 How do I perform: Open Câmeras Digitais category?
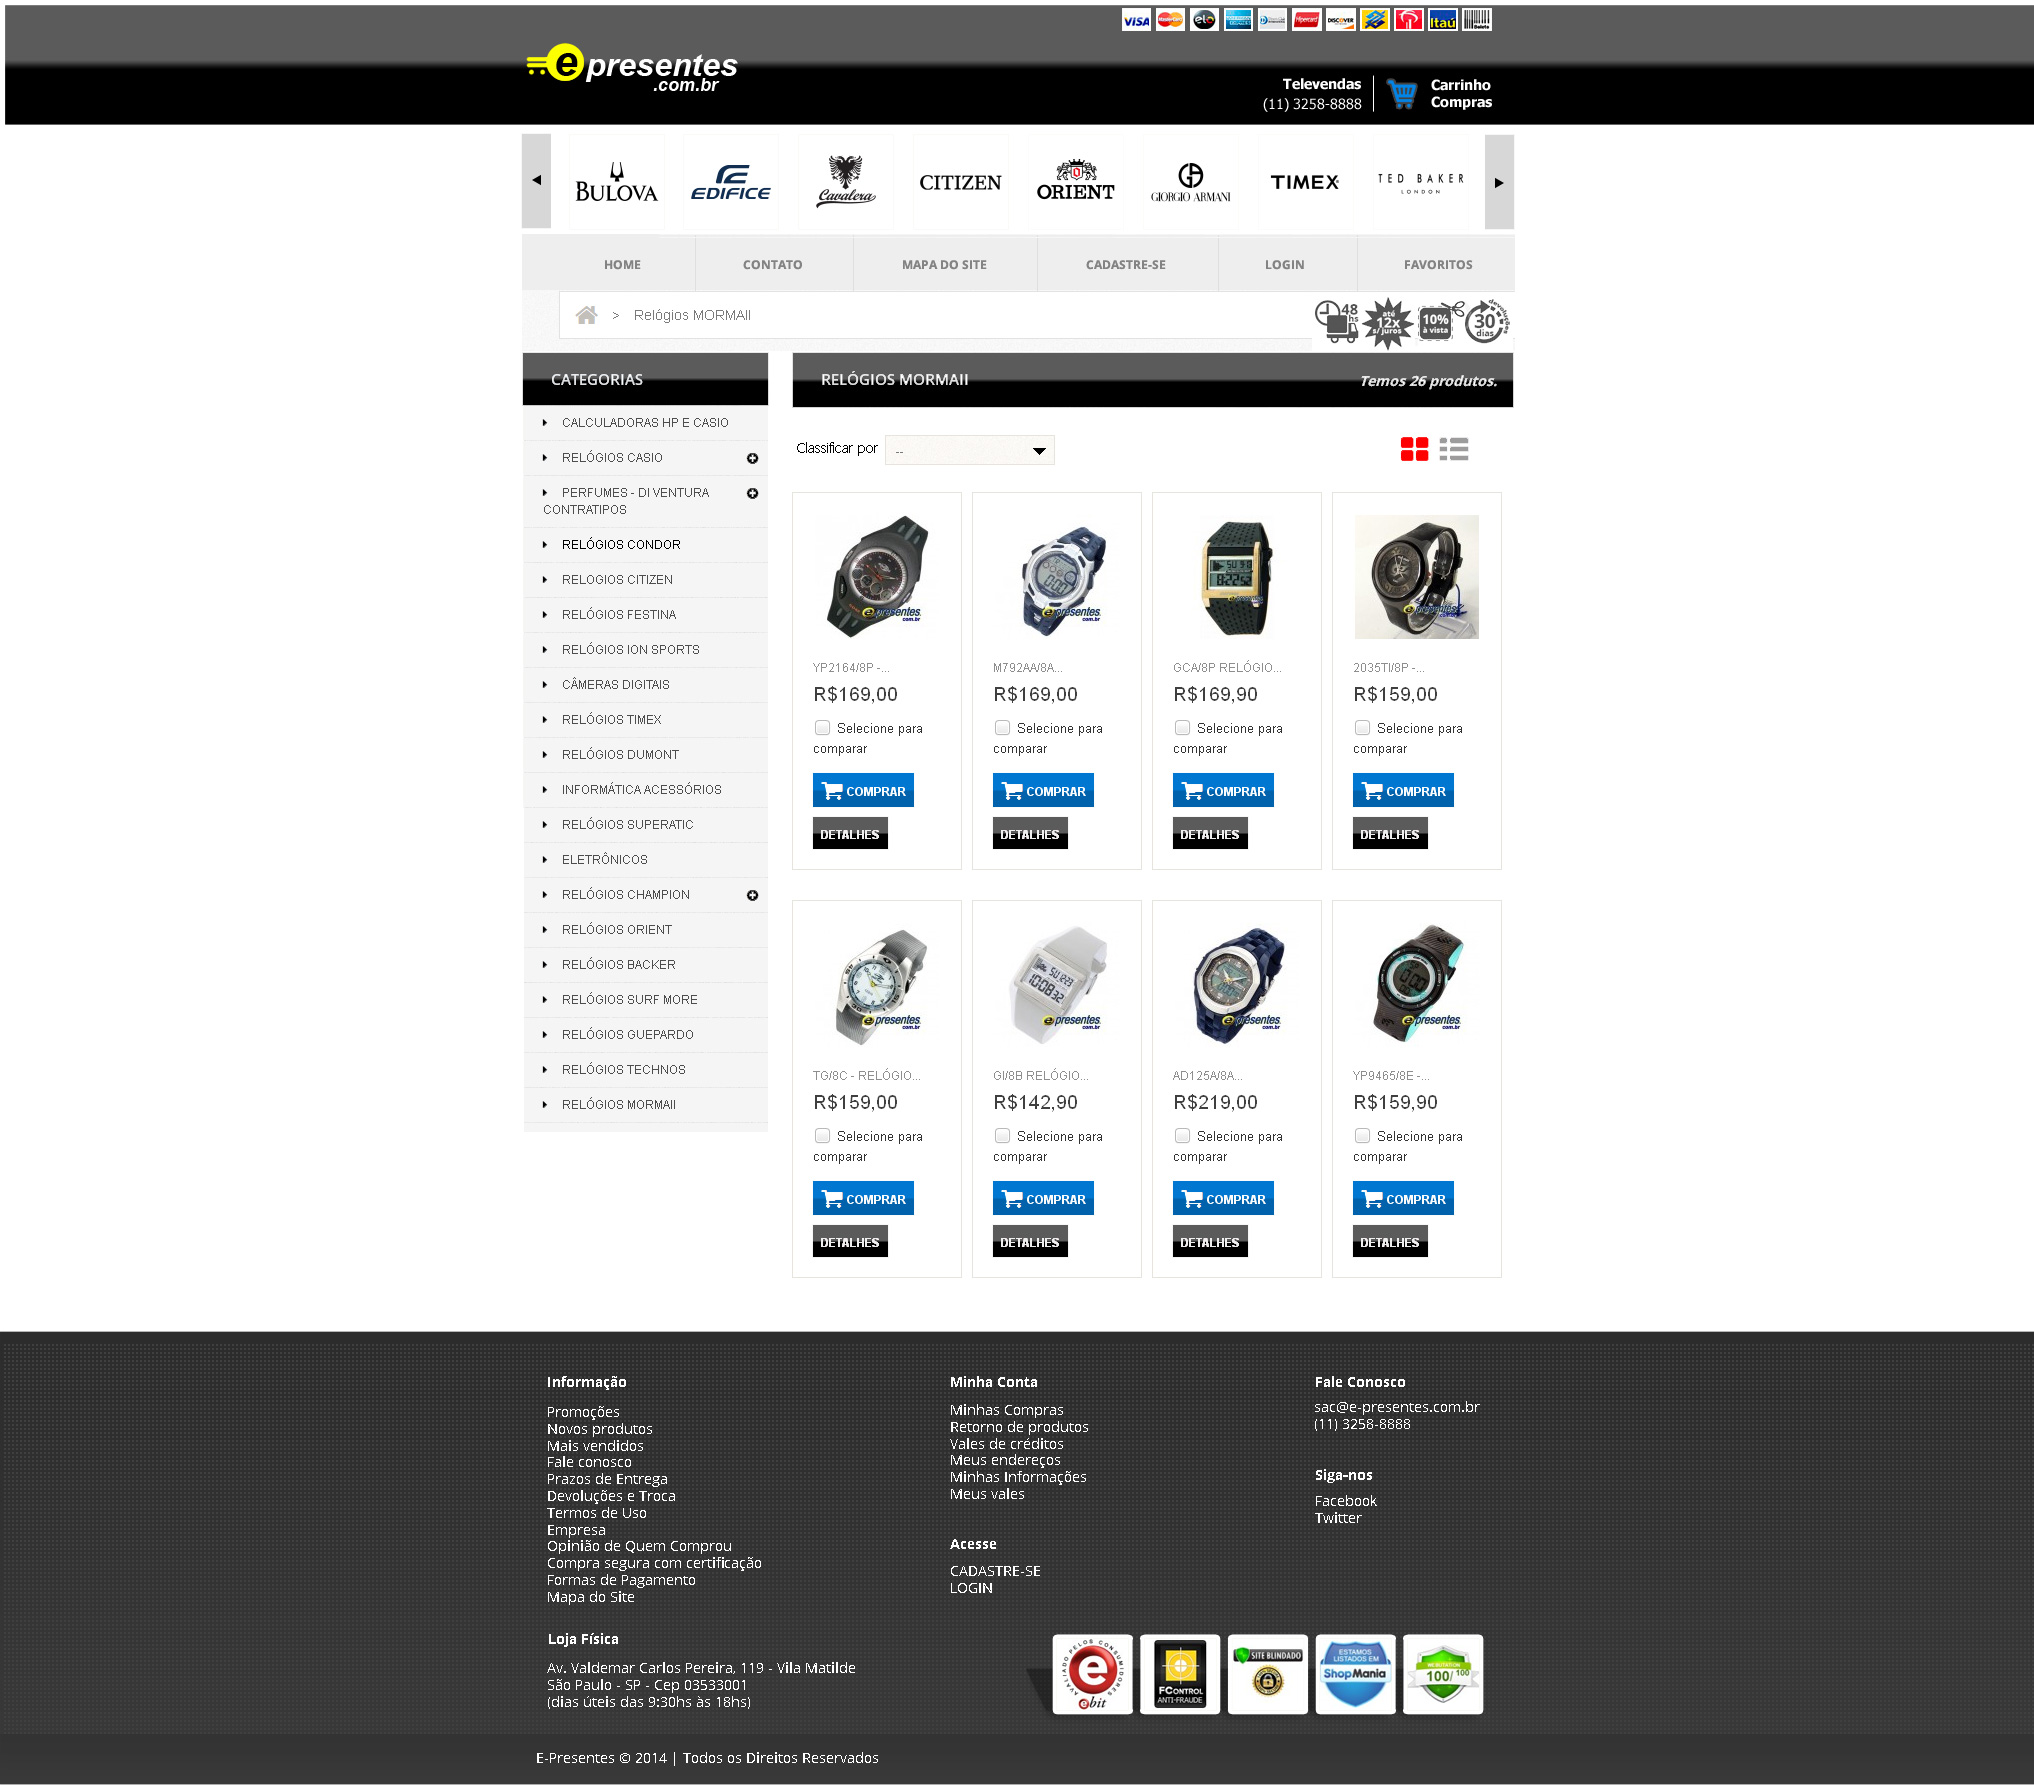click(616, 685)
